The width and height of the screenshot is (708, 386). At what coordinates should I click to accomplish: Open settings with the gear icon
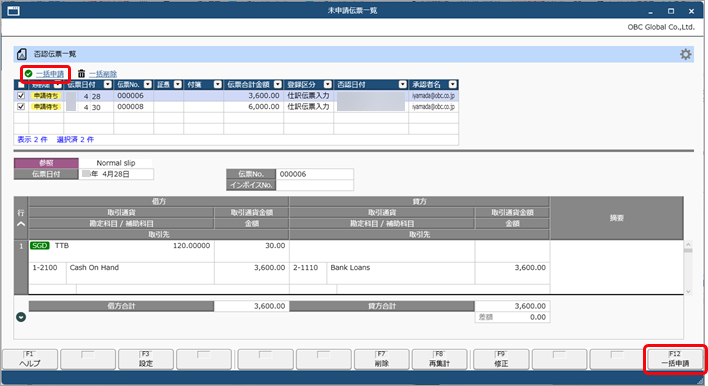tap(685, 54)
